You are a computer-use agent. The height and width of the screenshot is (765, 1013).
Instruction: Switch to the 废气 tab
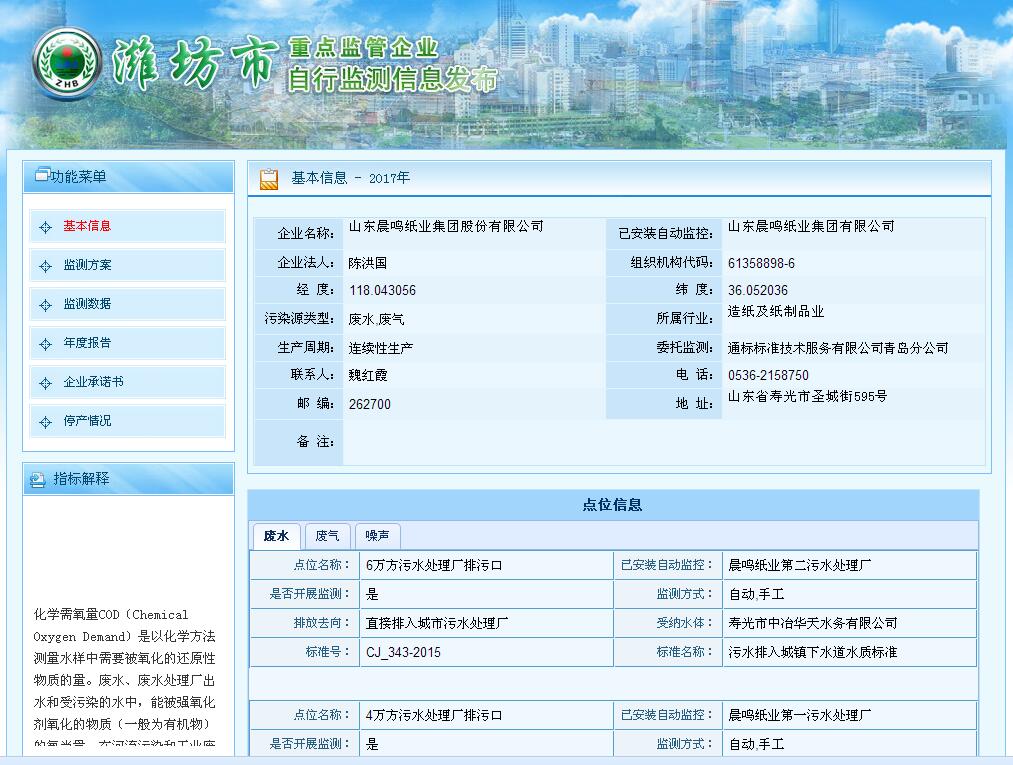[328, 536]
